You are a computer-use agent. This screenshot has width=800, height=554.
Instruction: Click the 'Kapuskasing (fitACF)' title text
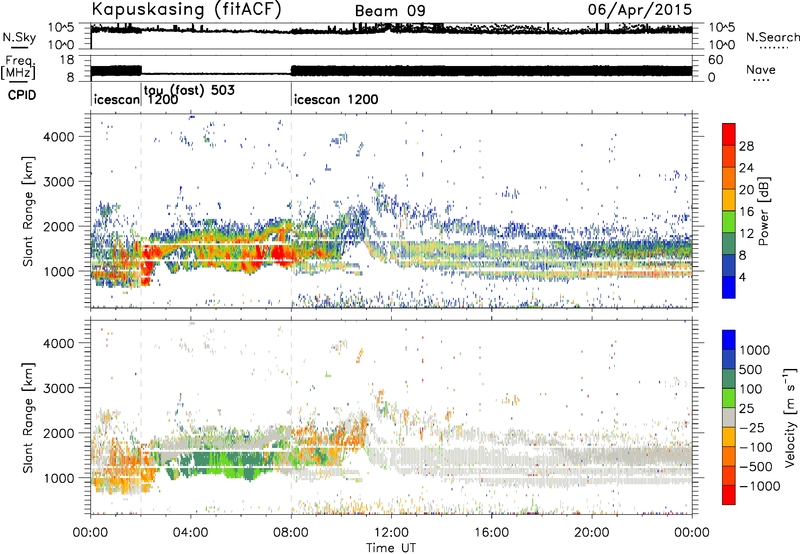tap(186, 9)
